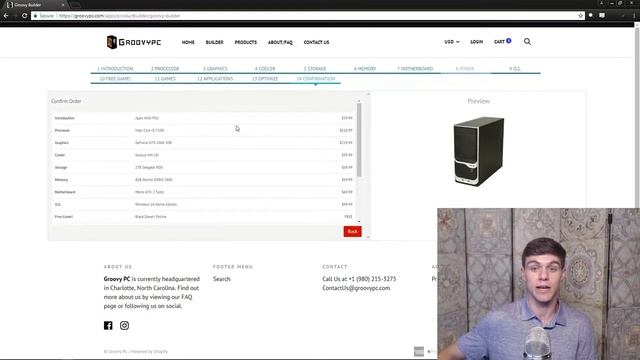Click the Introduction row in the order
The height and width of the screenshot is (360, 640).
(203, 118)
